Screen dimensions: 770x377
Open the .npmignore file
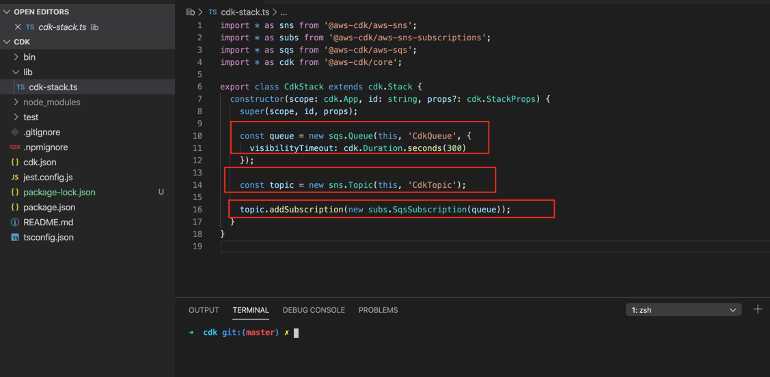coord(46,147)
